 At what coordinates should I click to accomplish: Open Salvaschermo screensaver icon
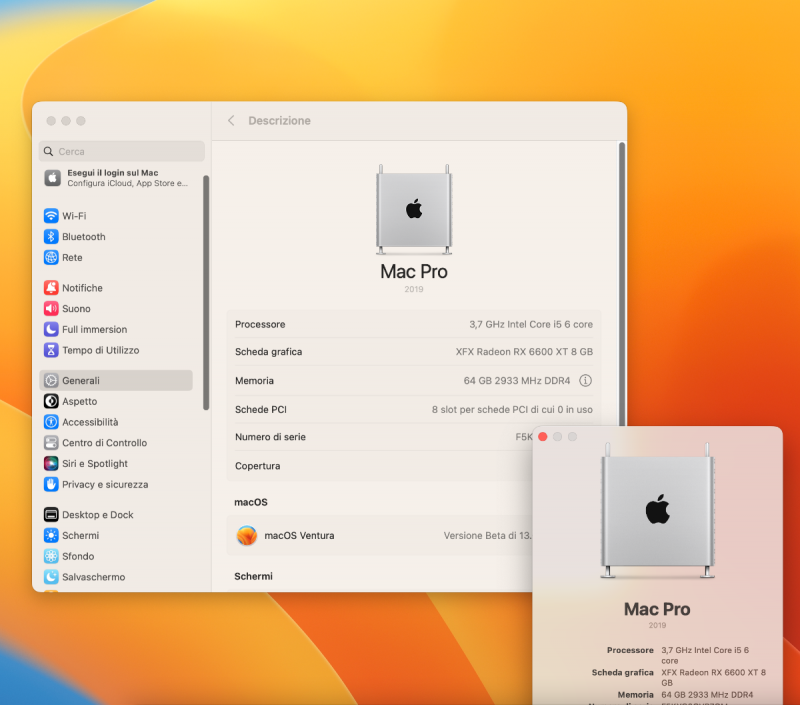(51, 577)
